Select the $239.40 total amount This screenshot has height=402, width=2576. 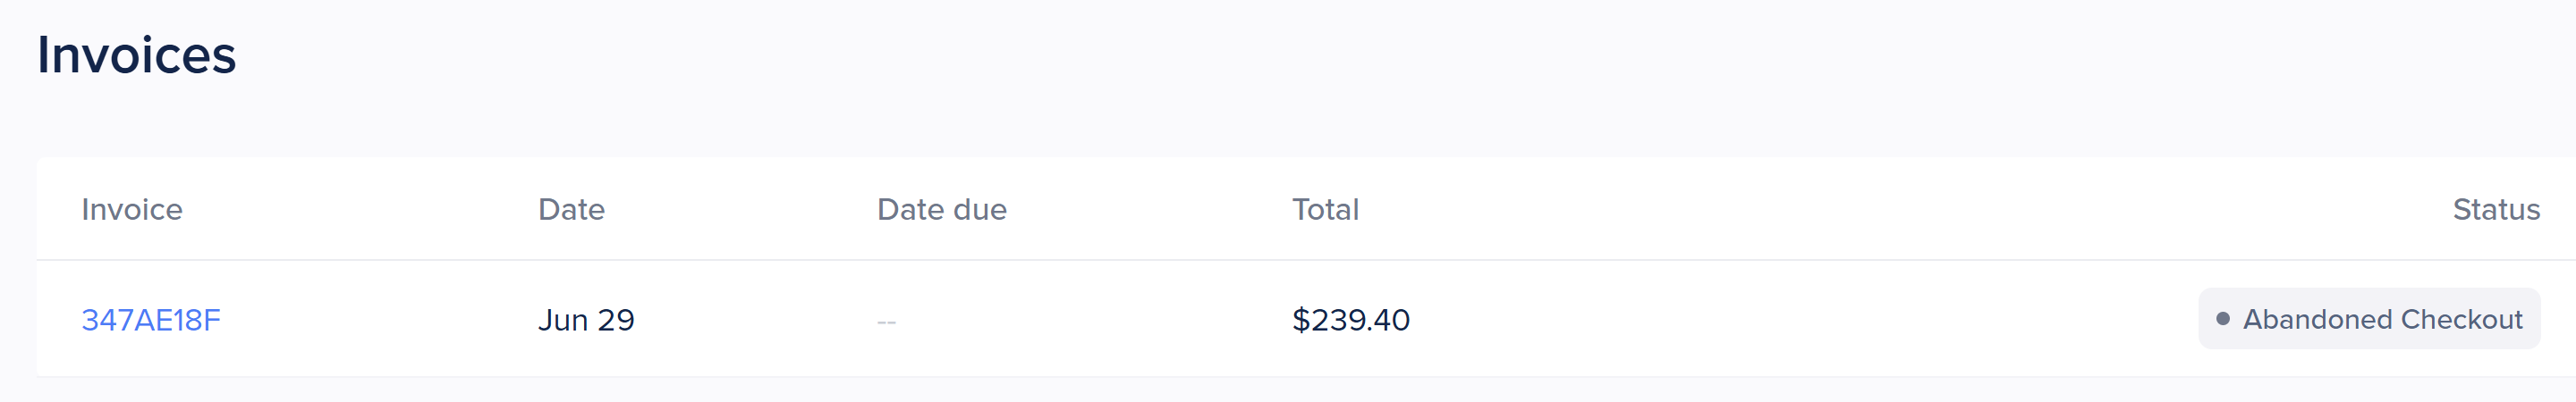point(1350,320)
